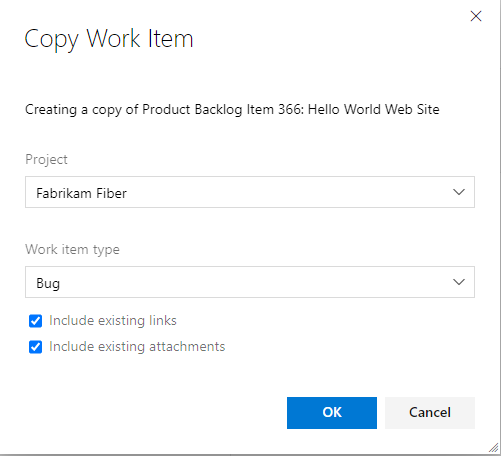
Task: Grab the dialog resize grip icon
Action: tap(494, 448)
